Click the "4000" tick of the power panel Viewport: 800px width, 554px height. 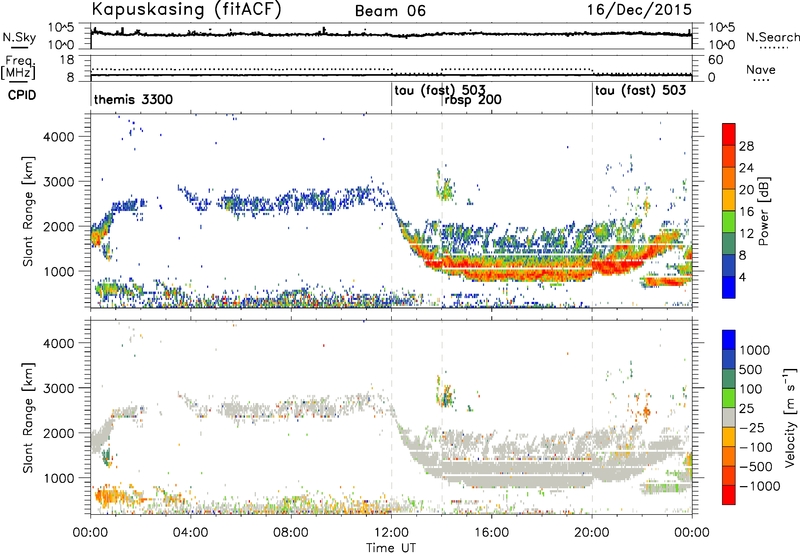[x=58, y=137]
